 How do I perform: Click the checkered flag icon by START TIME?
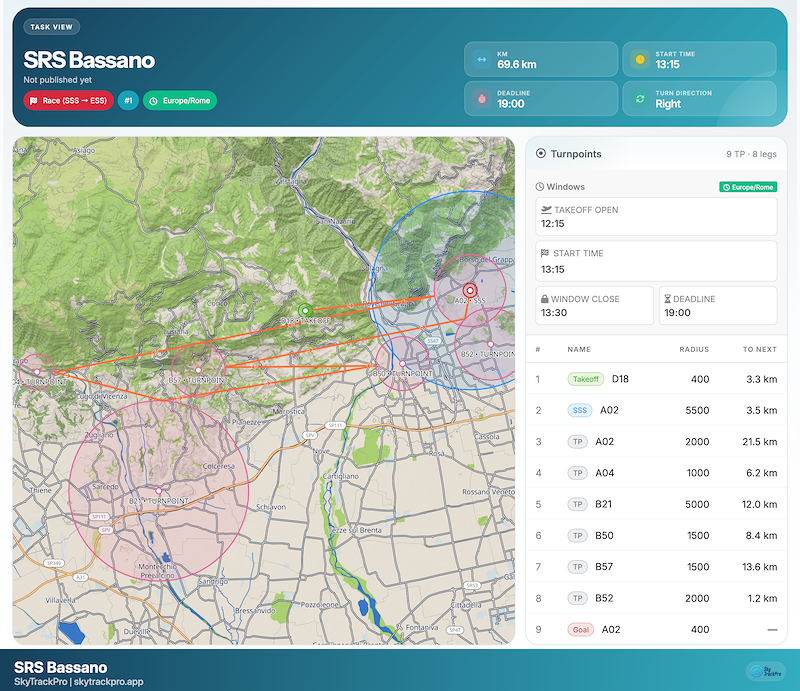[545, 253]
